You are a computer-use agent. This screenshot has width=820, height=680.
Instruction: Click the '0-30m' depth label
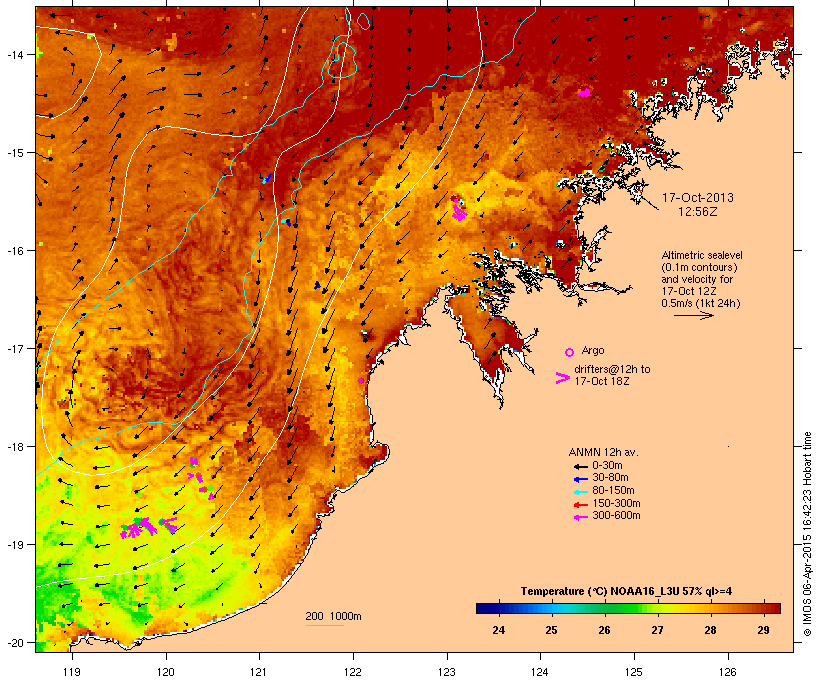click(x=607, y=465)
